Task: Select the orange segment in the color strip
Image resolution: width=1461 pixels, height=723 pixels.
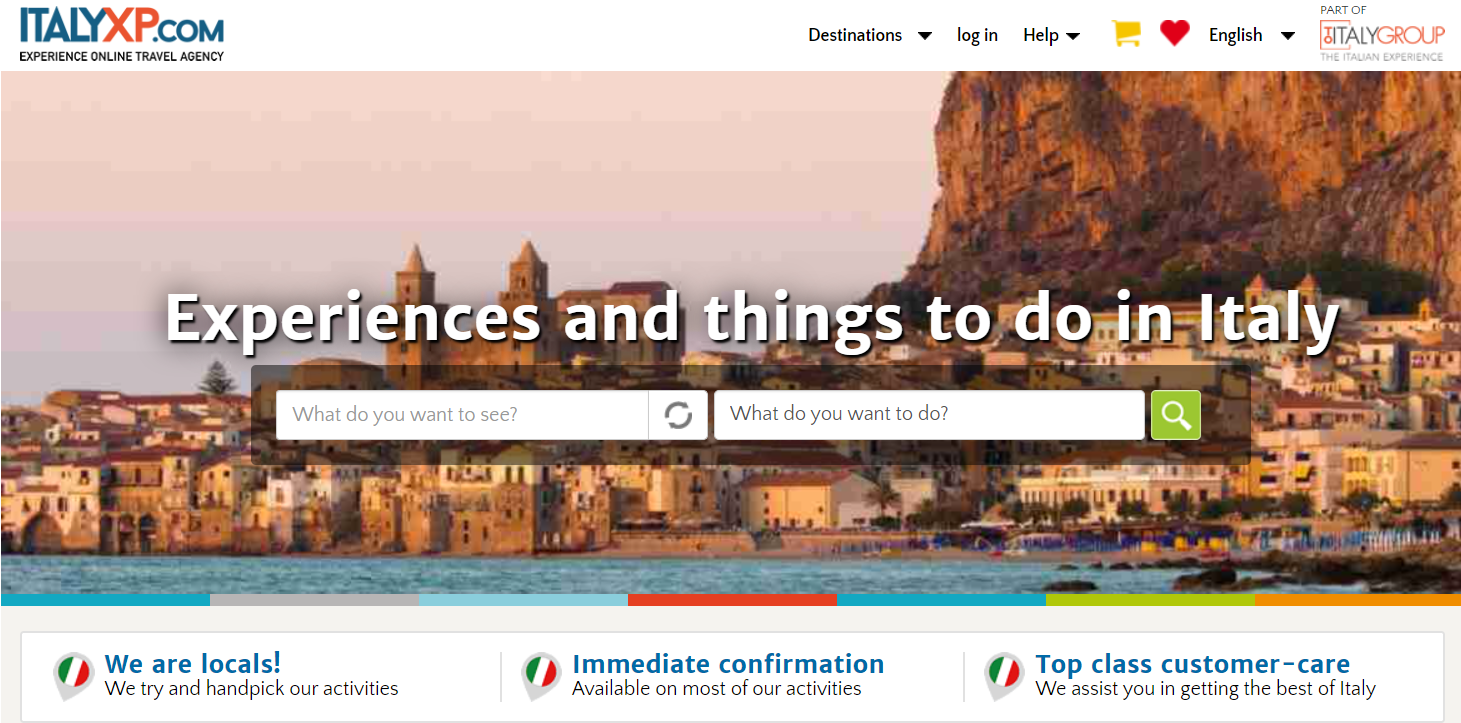Action: [x=1358, y=600]
